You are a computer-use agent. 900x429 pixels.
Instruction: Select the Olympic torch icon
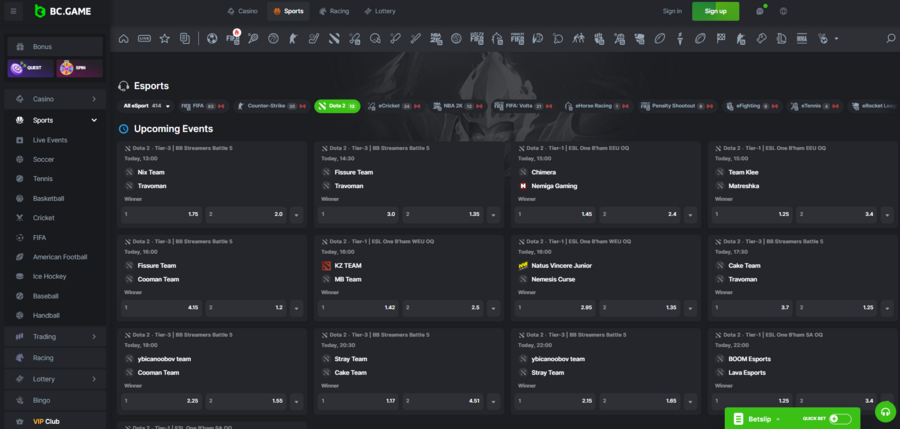[x=680, y=38]
